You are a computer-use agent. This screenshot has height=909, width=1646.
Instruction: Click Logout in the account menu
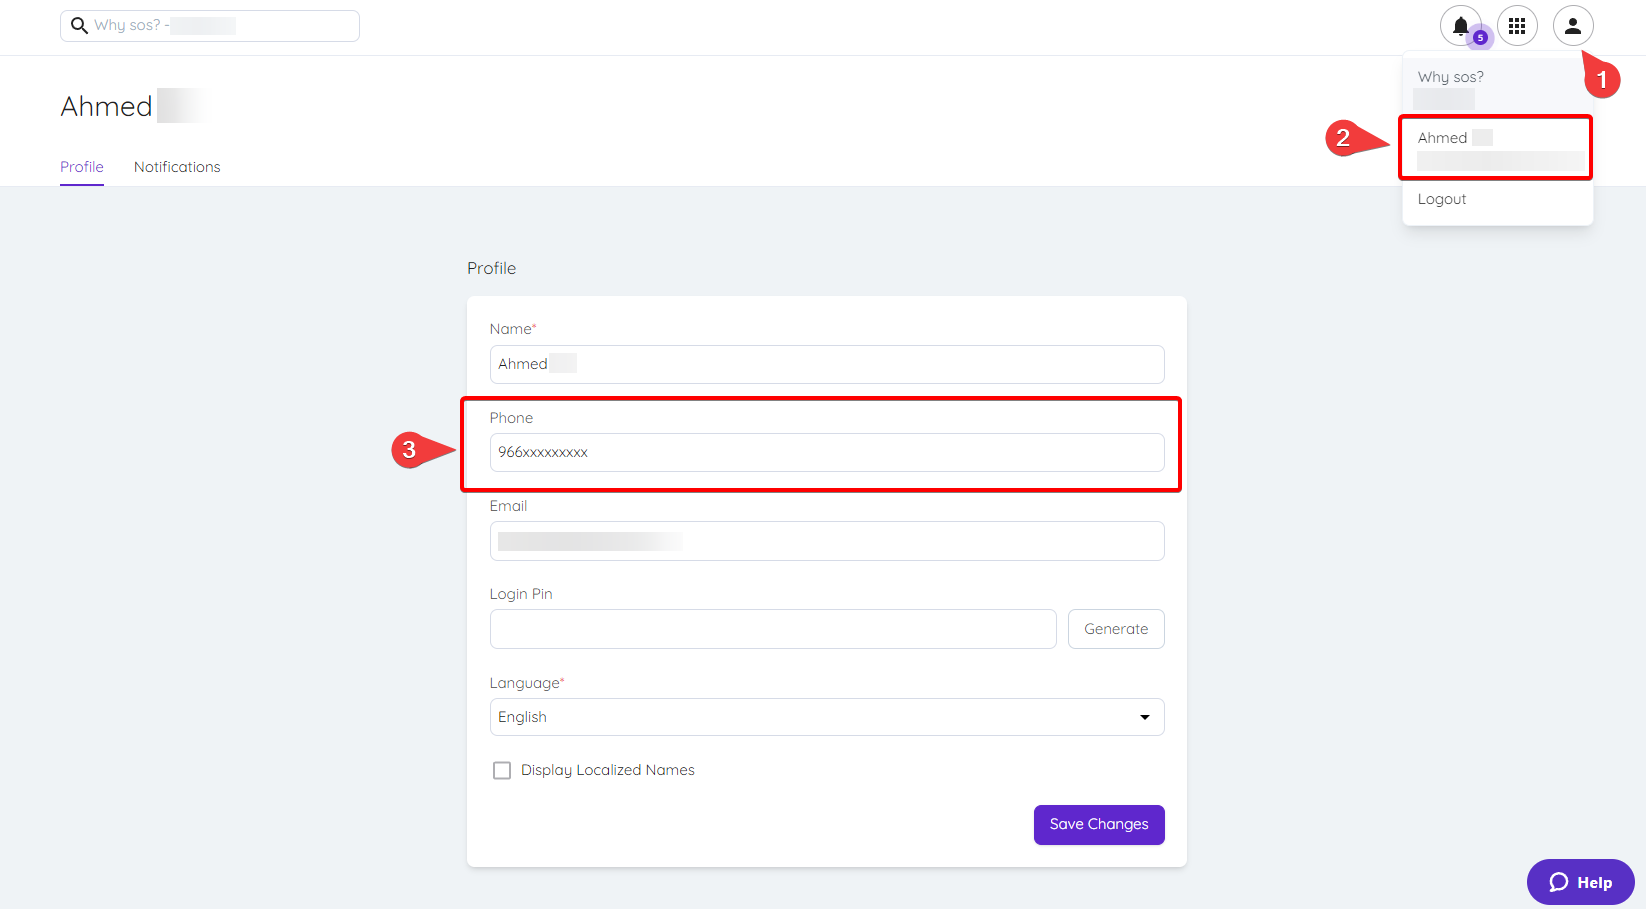coord(1441,198)
